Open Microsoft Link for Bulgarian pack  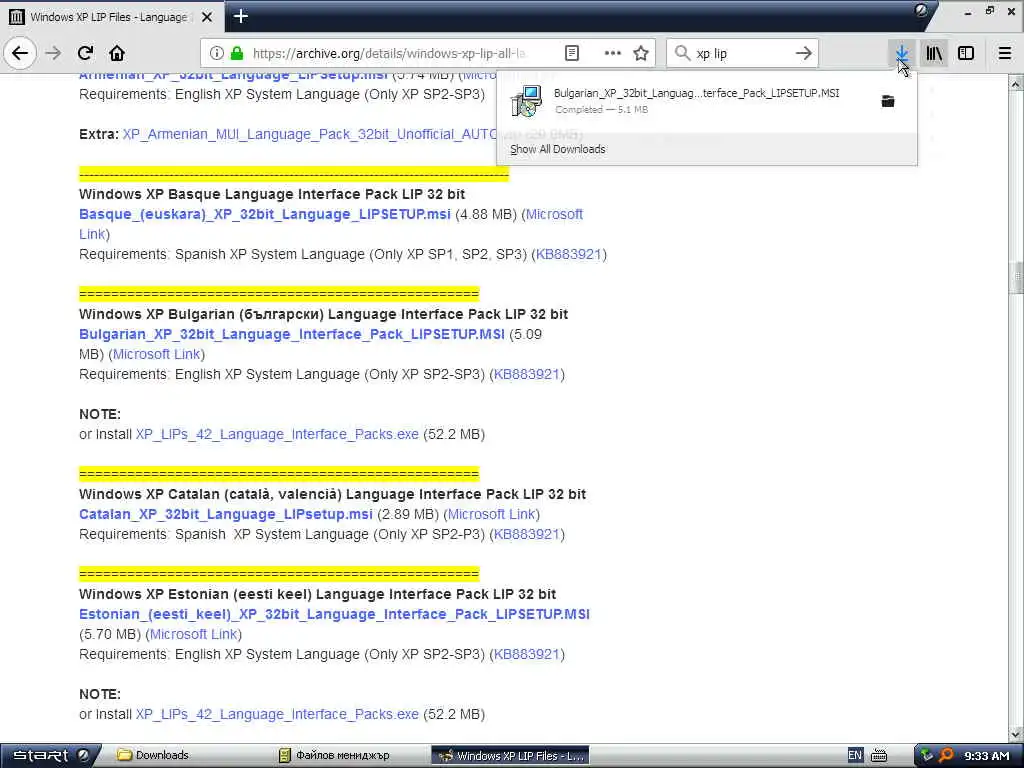pos(157,354)
